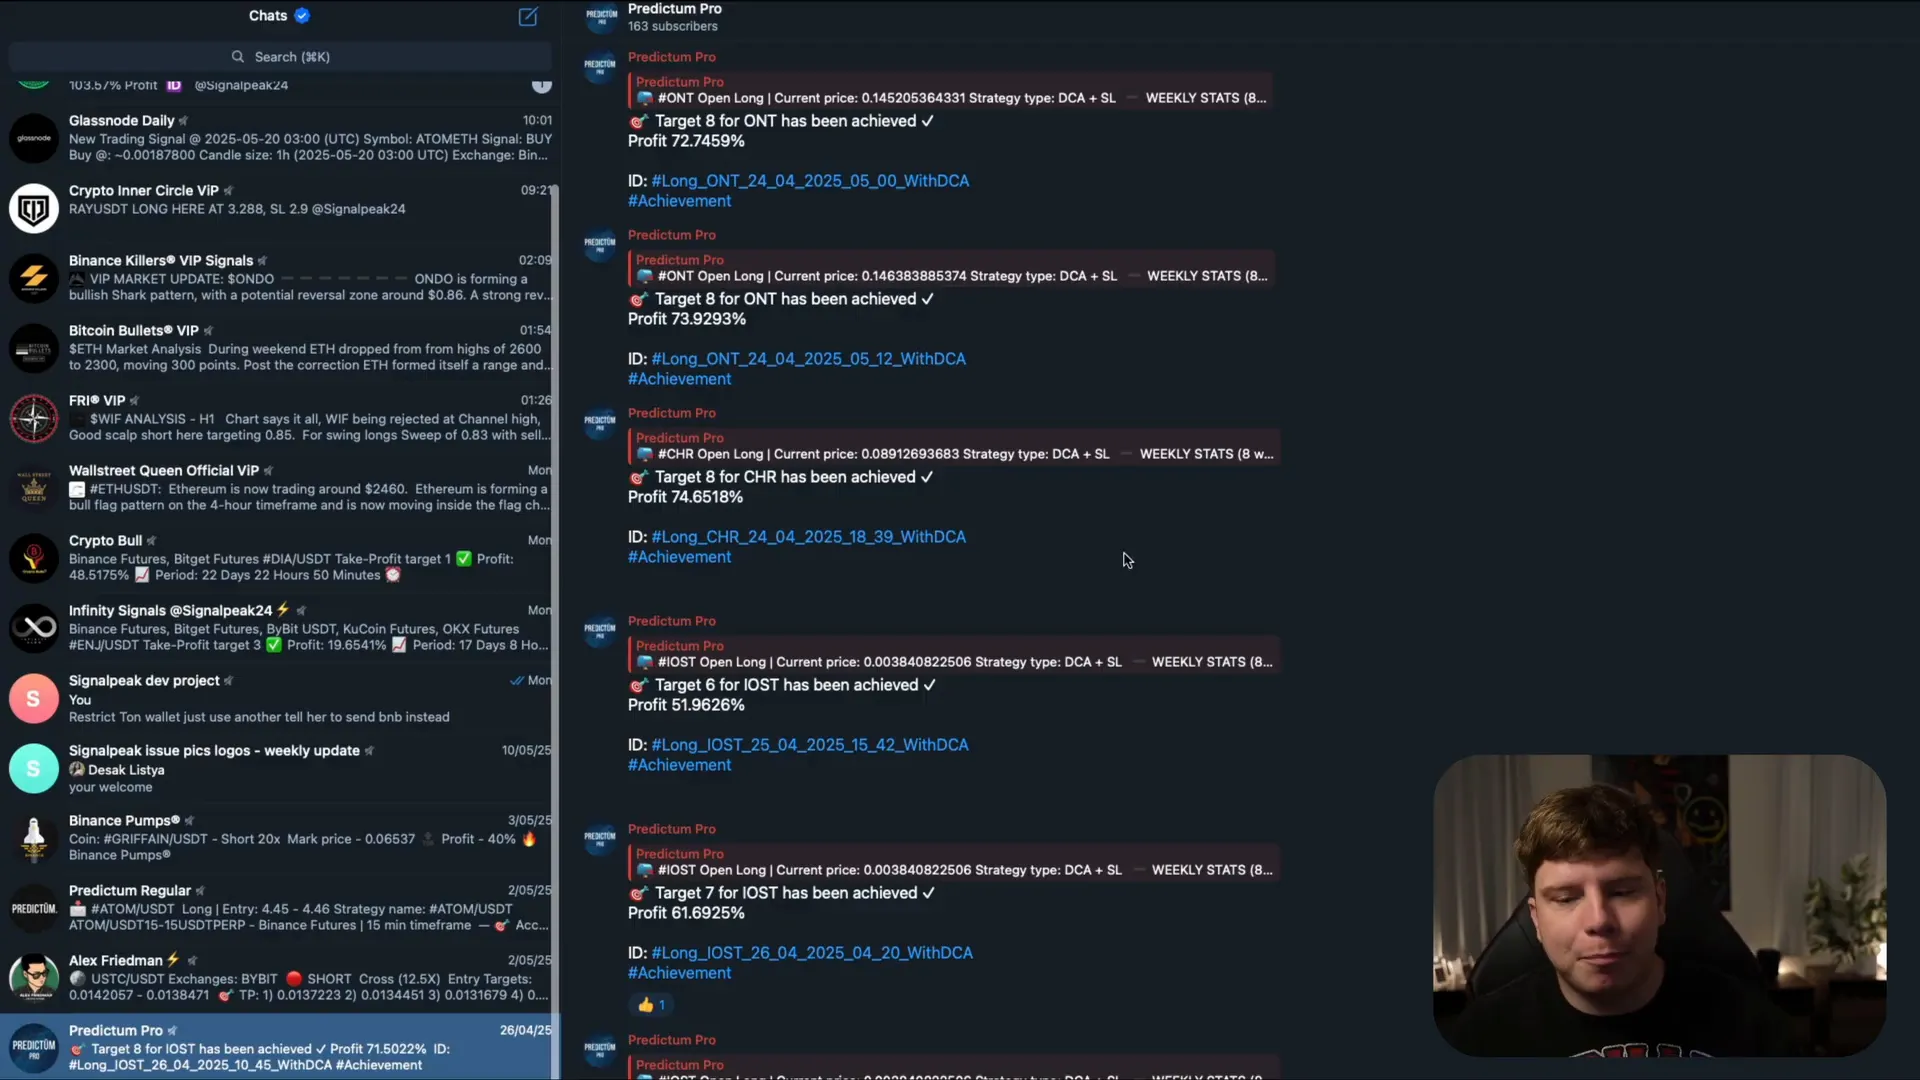Image resolution: width=1920 pixels, height=1080 pixels.
Task: Open Wallstreet Queen Official VIP avatar
Action: coord(34,488)
